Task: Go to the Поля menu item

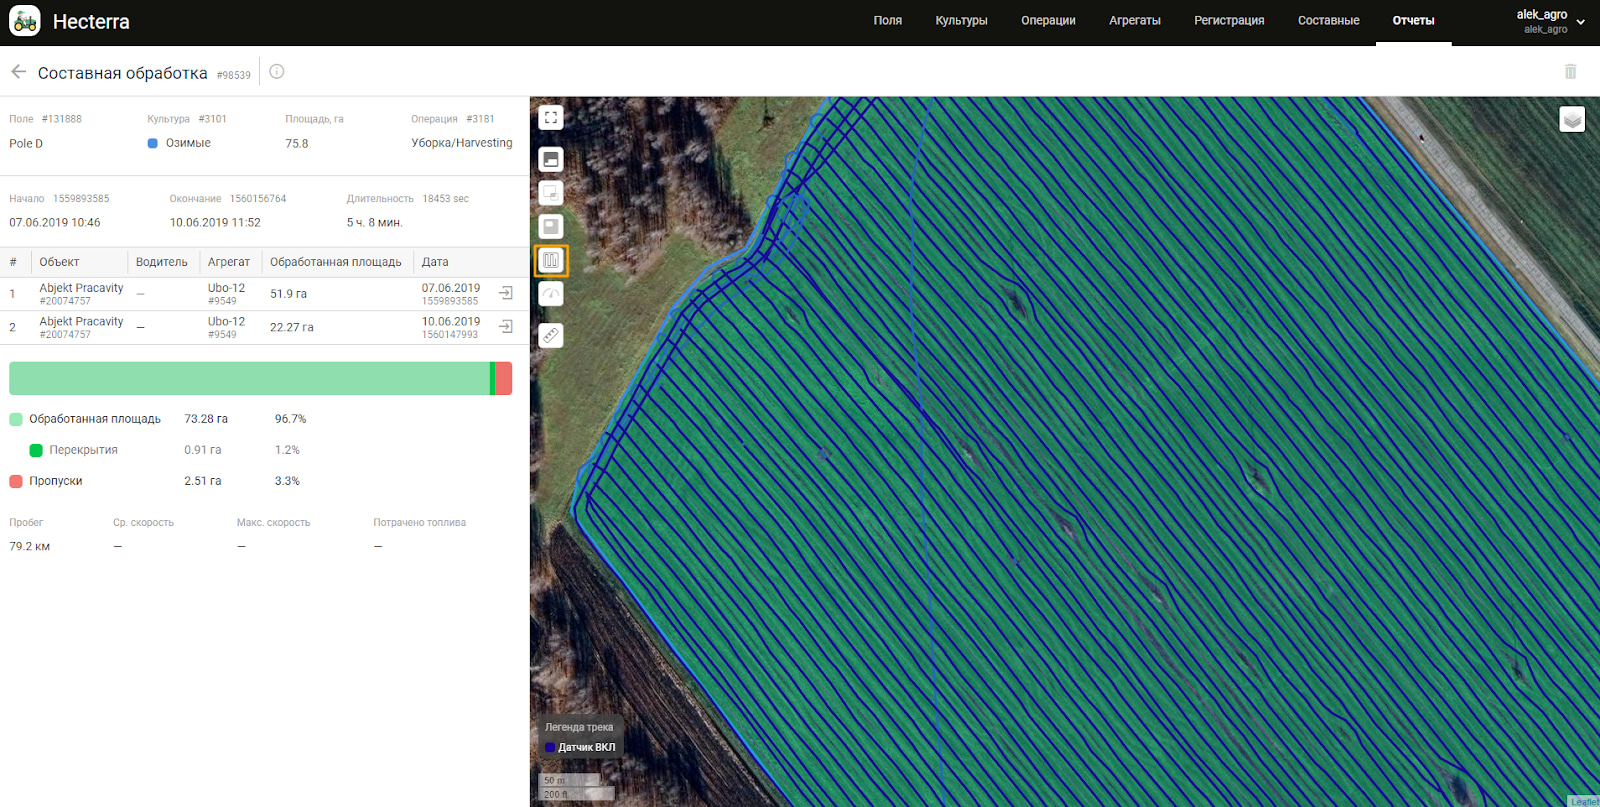Action: [x=887, y=21]
